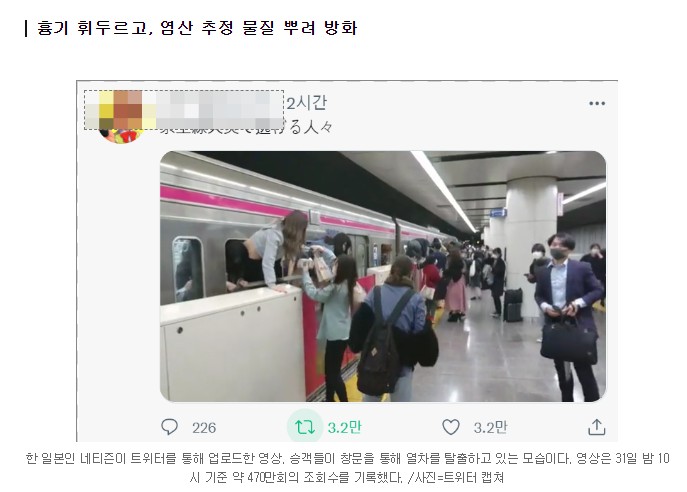The height and width of the screenshot is (492, 687).
Task: Click the green 3.2만 retweet count
Action: 345,427
